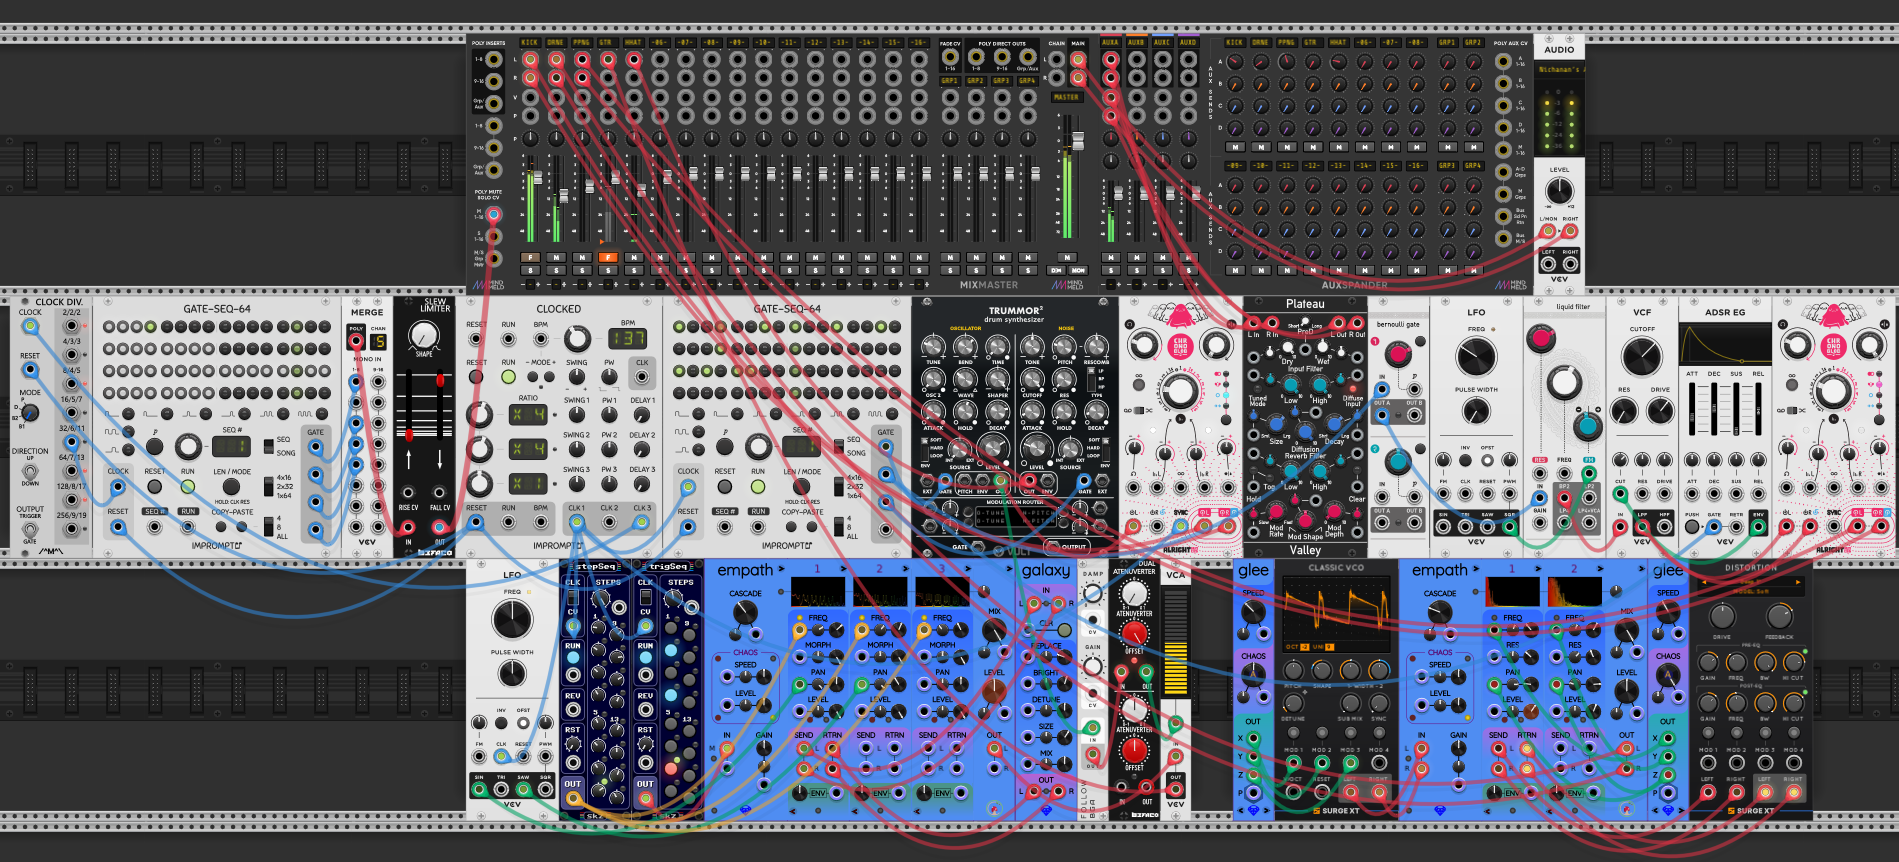
Task: Flip the left GATE-SEQ-64 SEQ/SONG switch
Action: tap(269, 446)
